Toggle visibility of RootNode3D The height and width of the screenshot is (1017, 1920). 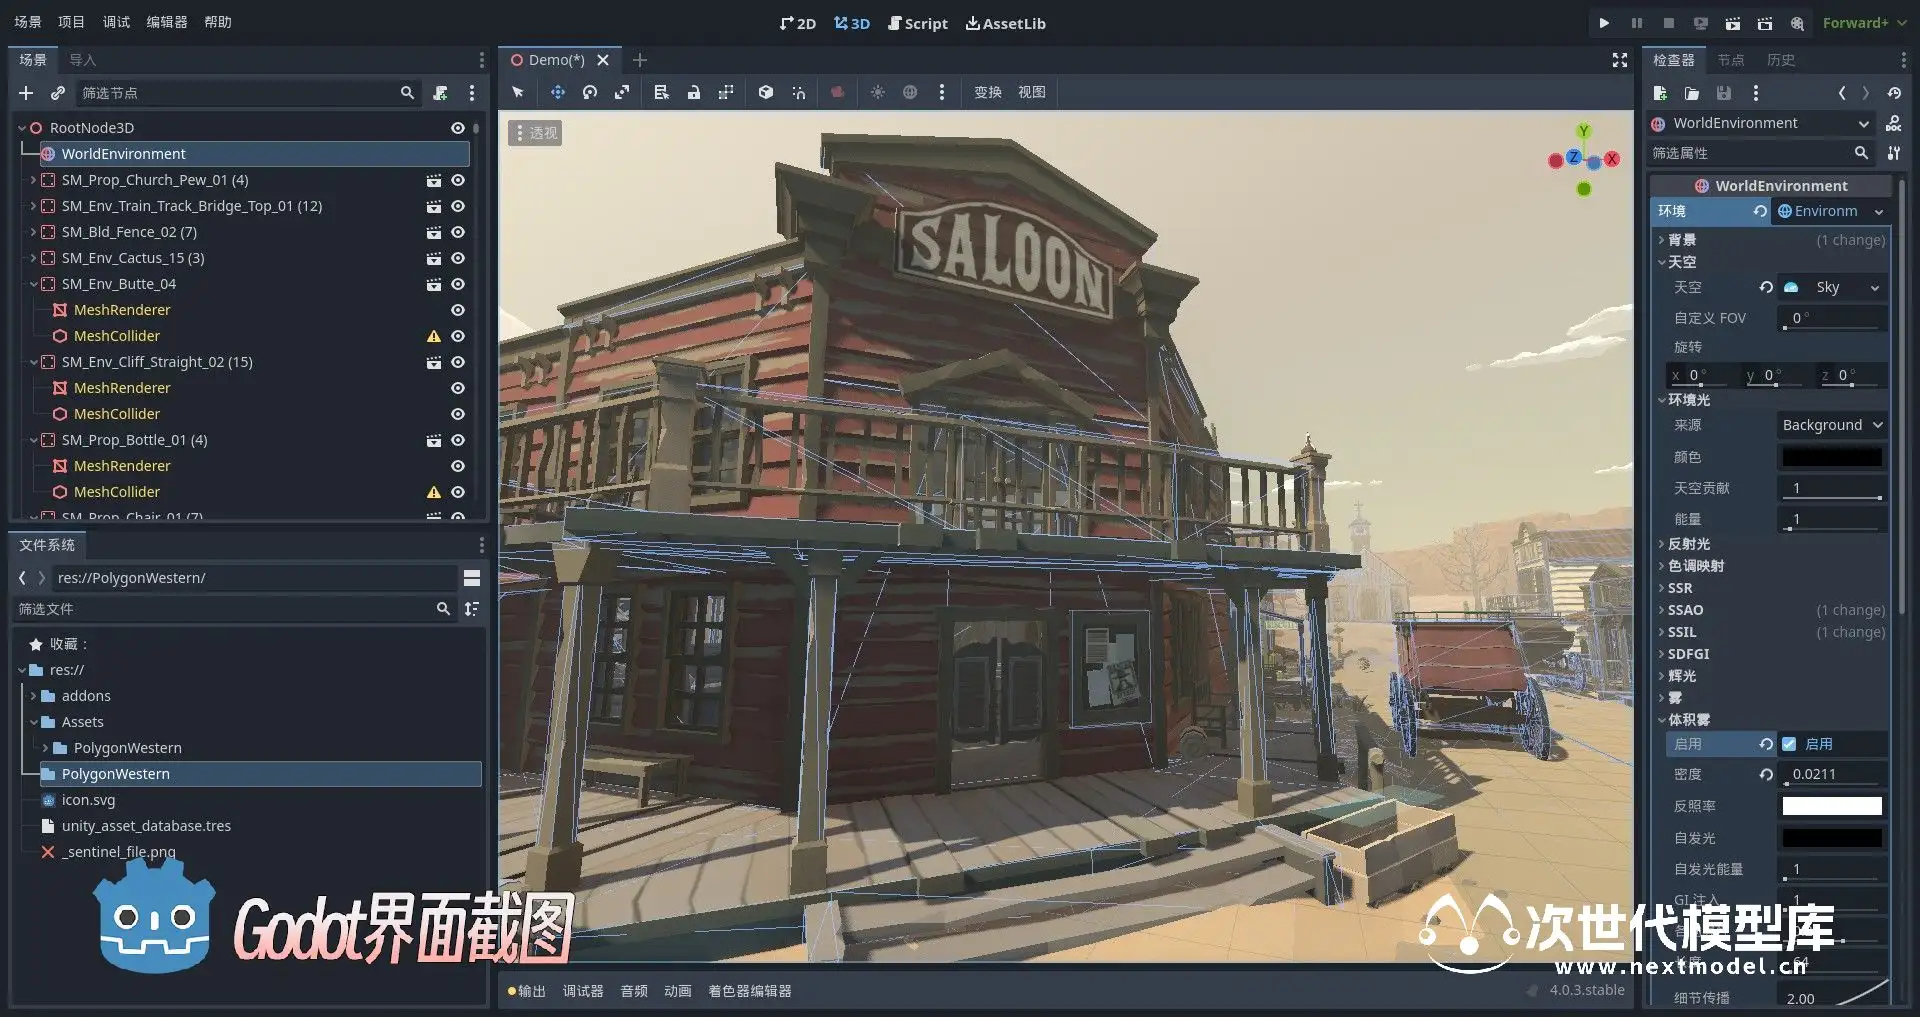pos(458,128)
